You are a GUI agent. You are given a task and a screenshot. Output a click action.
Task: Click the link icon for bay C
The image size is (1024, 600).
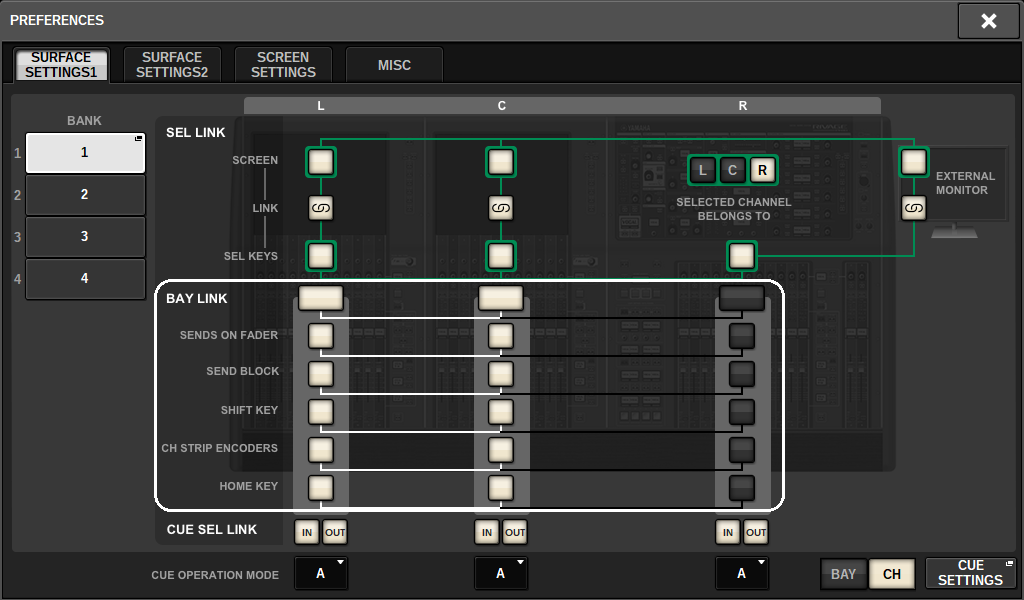(501, 208)
